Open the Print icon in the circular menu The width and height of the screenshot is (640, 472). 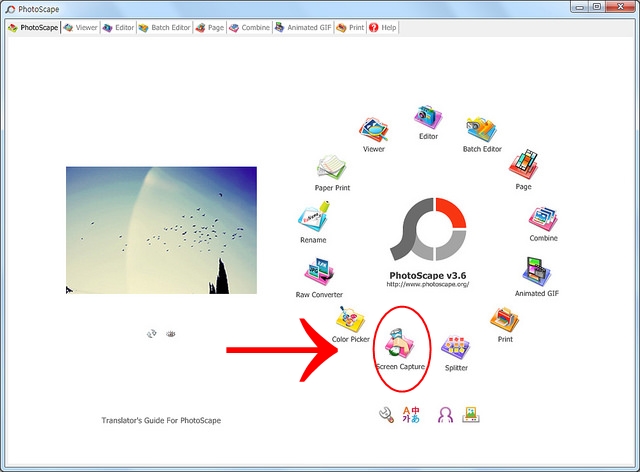pos(504,321)
